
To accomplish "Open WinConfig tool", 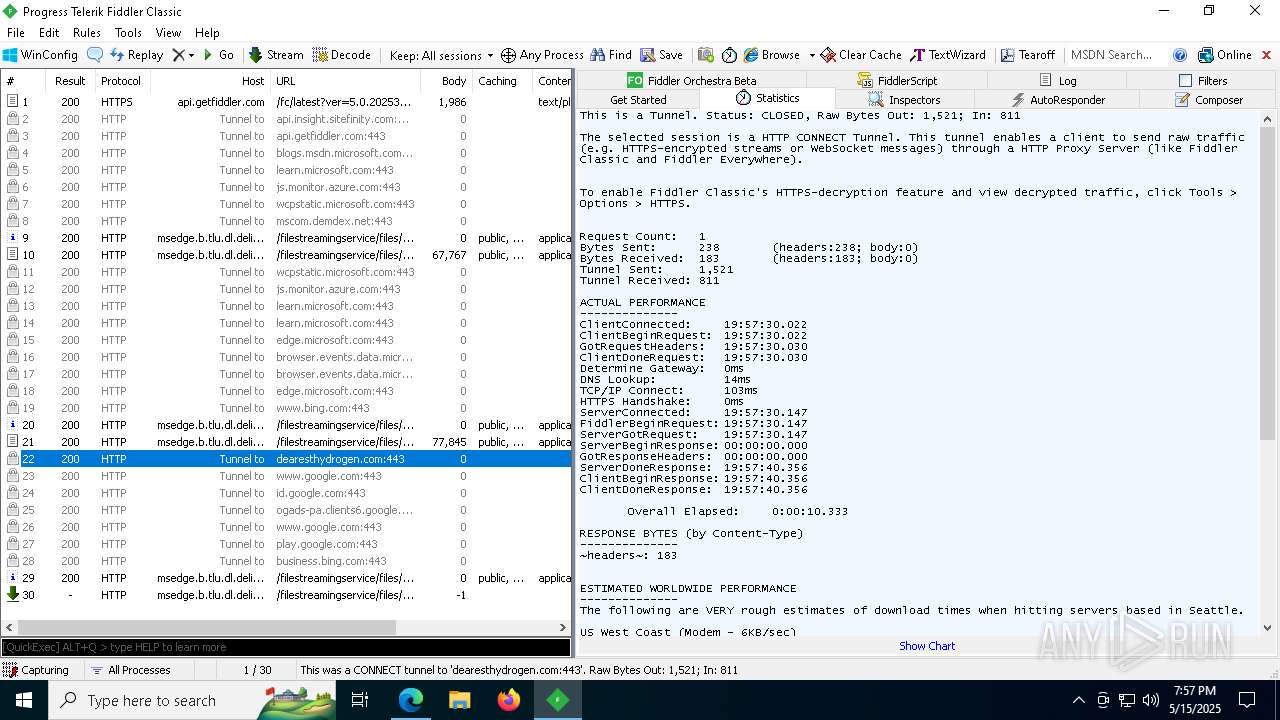I will pyautogui.click(x=40, y=55).
